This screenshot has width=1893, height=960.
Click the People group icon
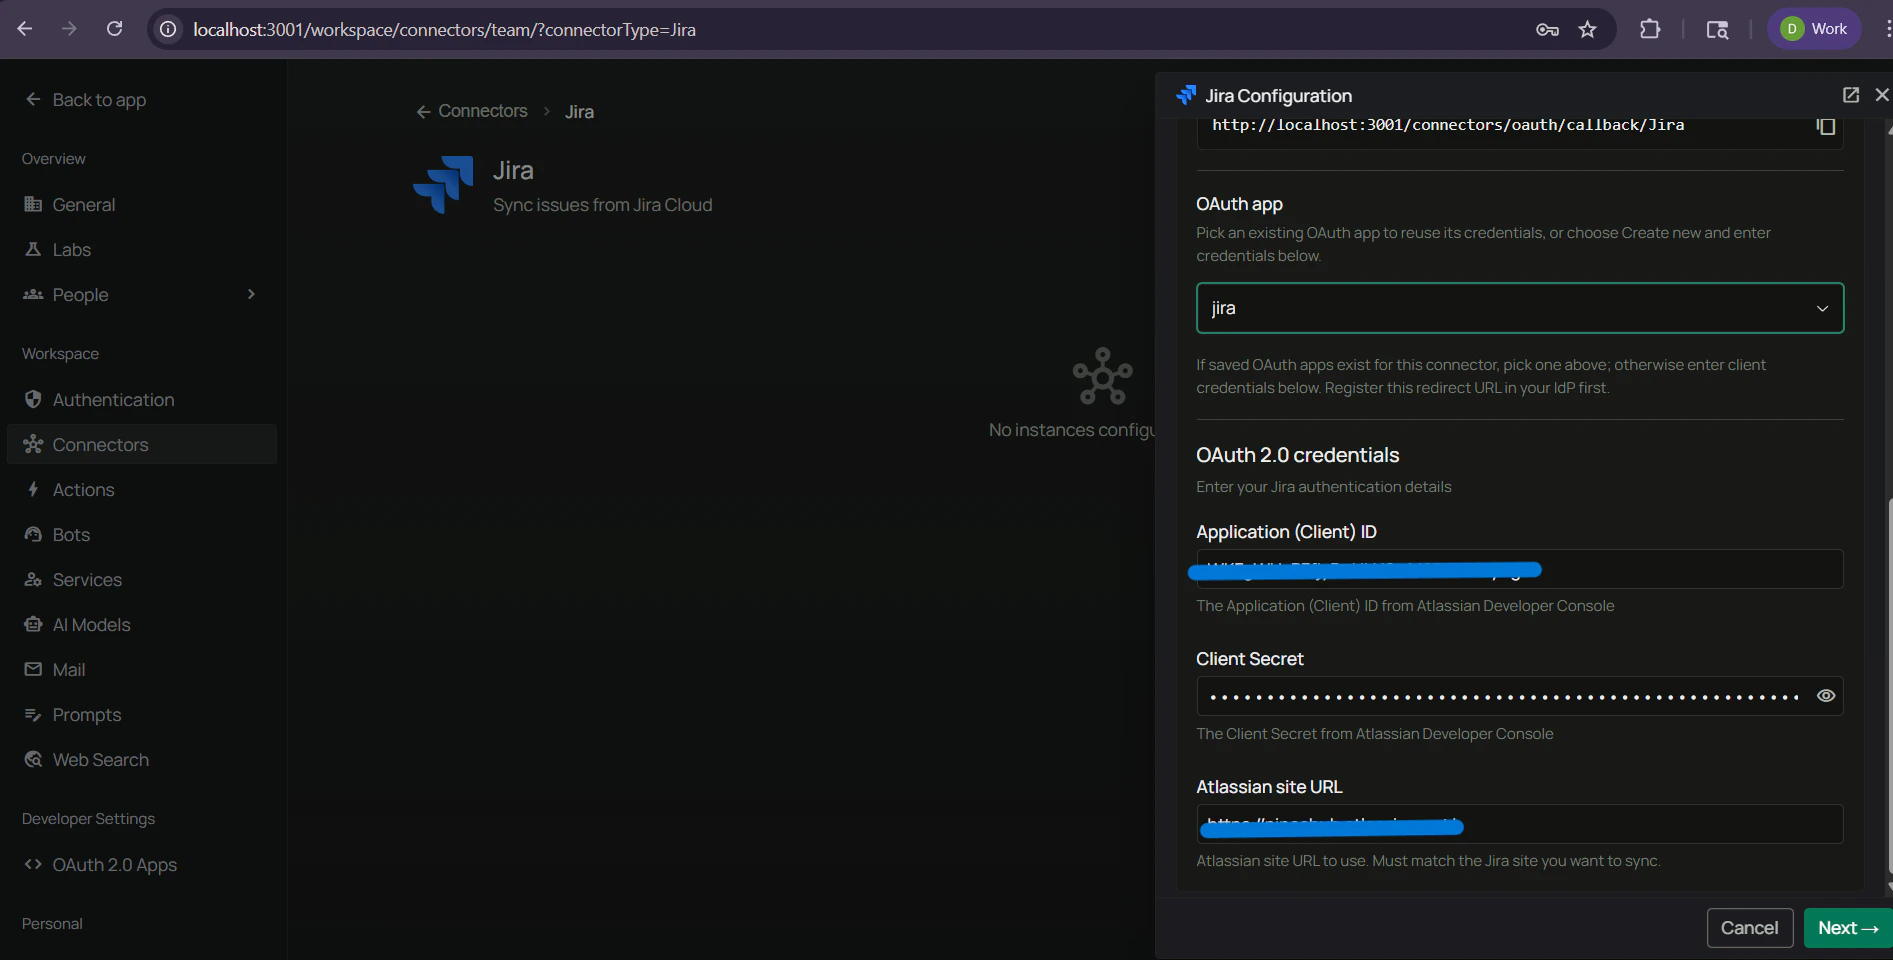33,294
